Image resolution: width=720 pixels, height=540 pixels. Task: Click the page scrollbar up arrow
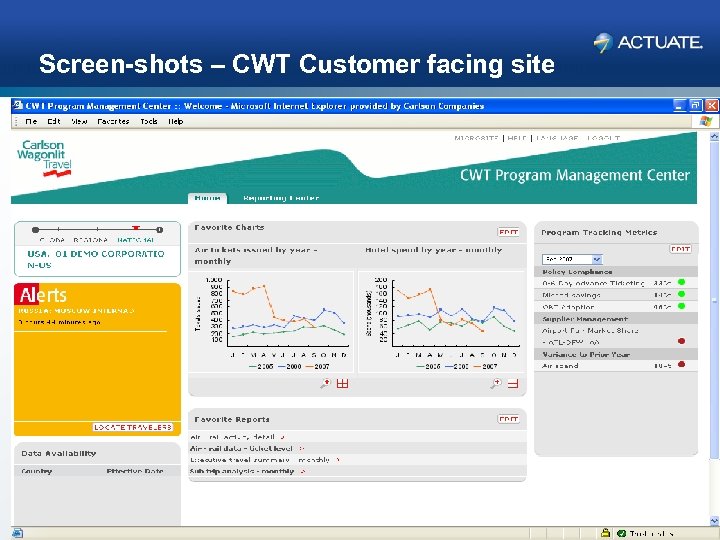714,136
